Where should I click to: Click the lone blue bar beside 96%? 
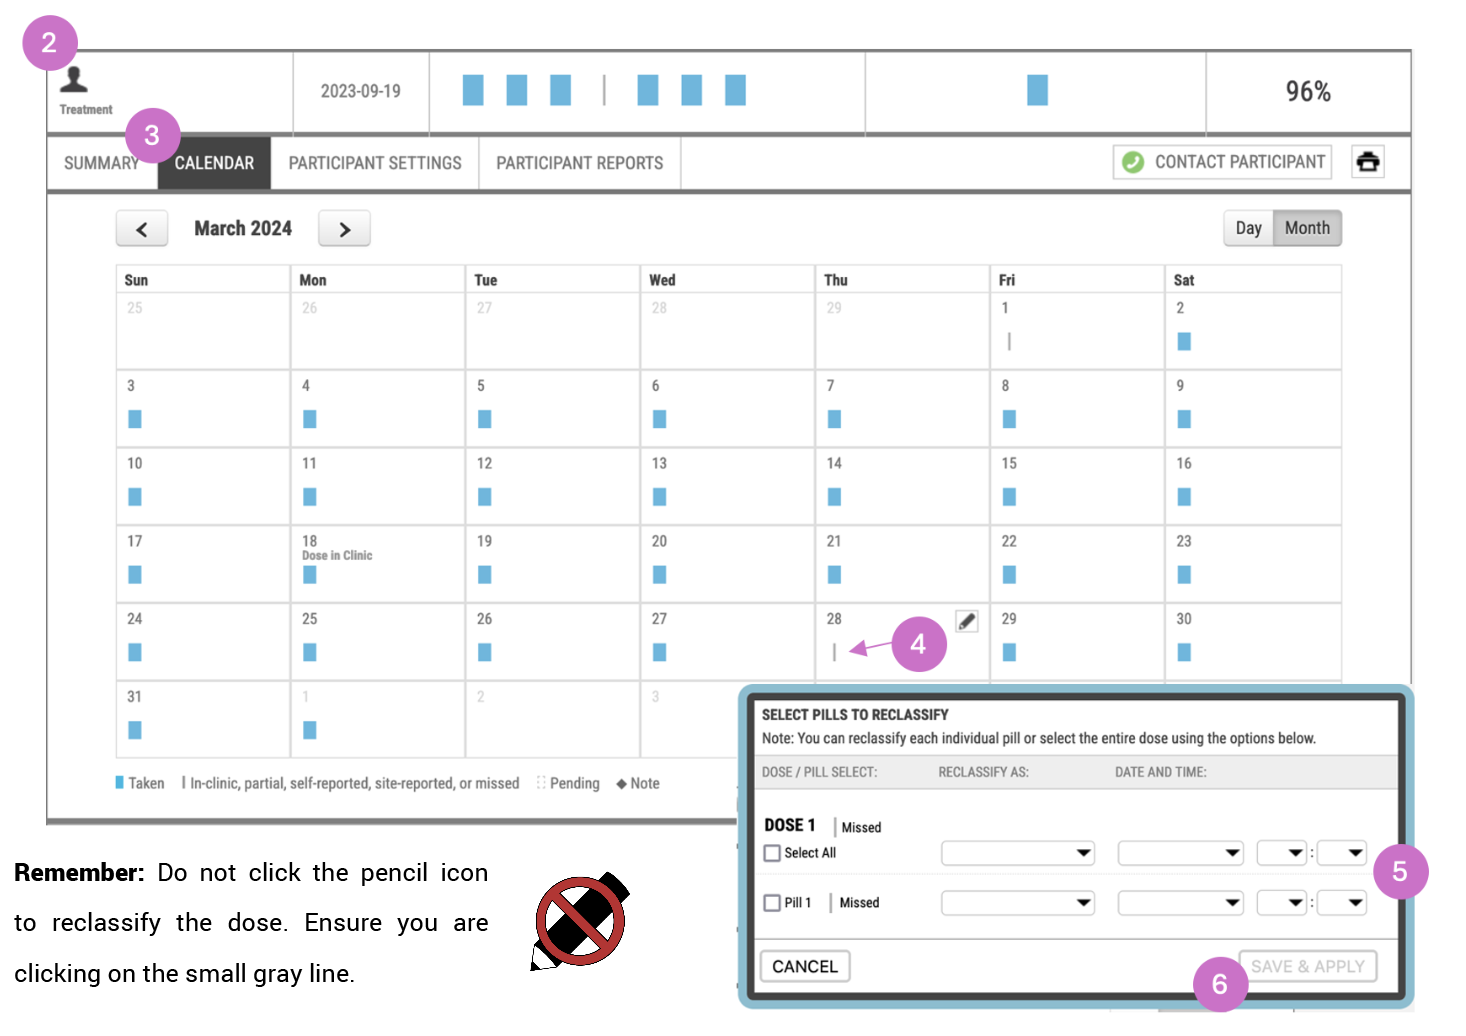pyautogui.click(x=1037, y=90)
